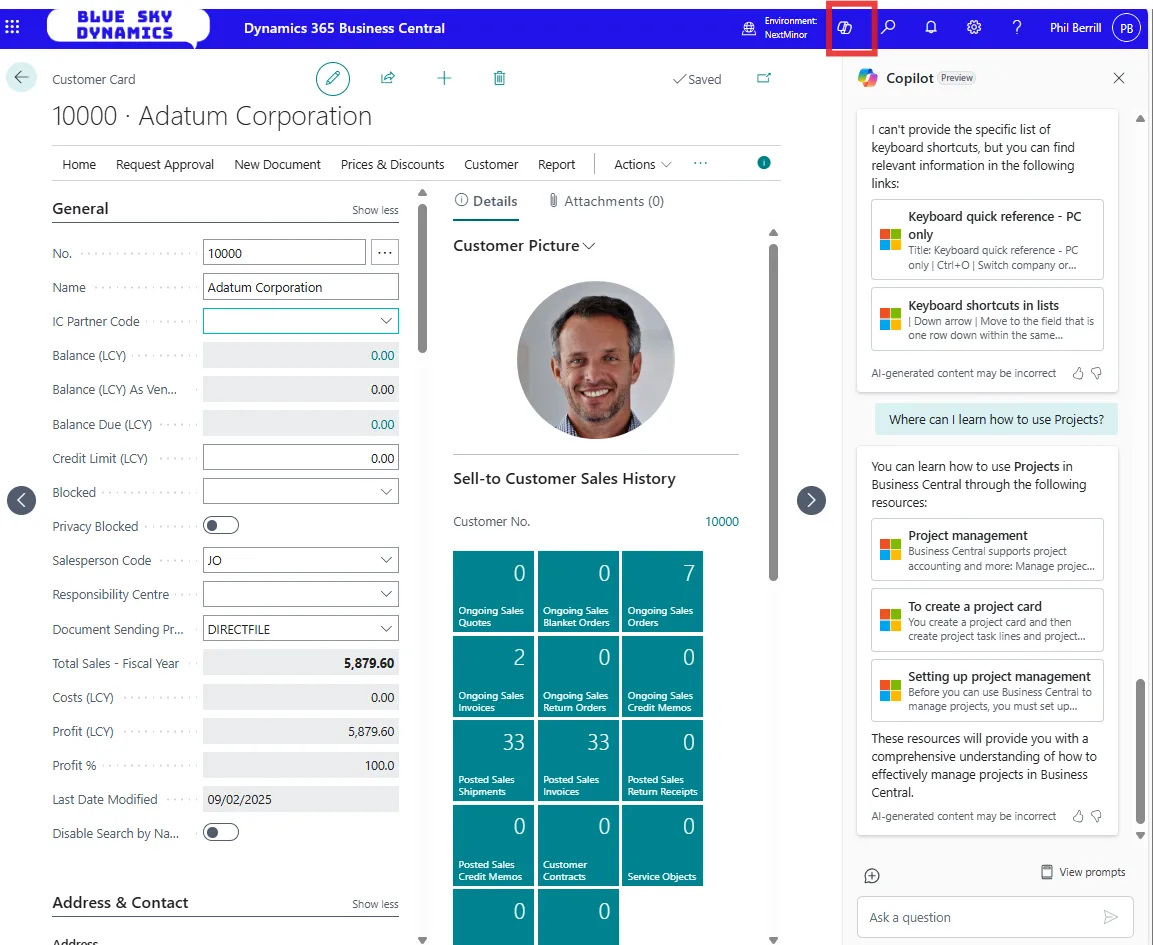Open the Report menu

coord(557,165)
